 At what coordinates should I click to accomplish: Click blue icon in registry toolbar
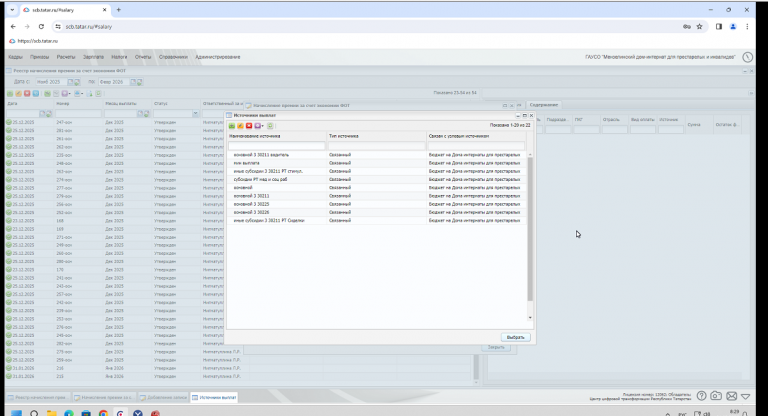point(36,94)
